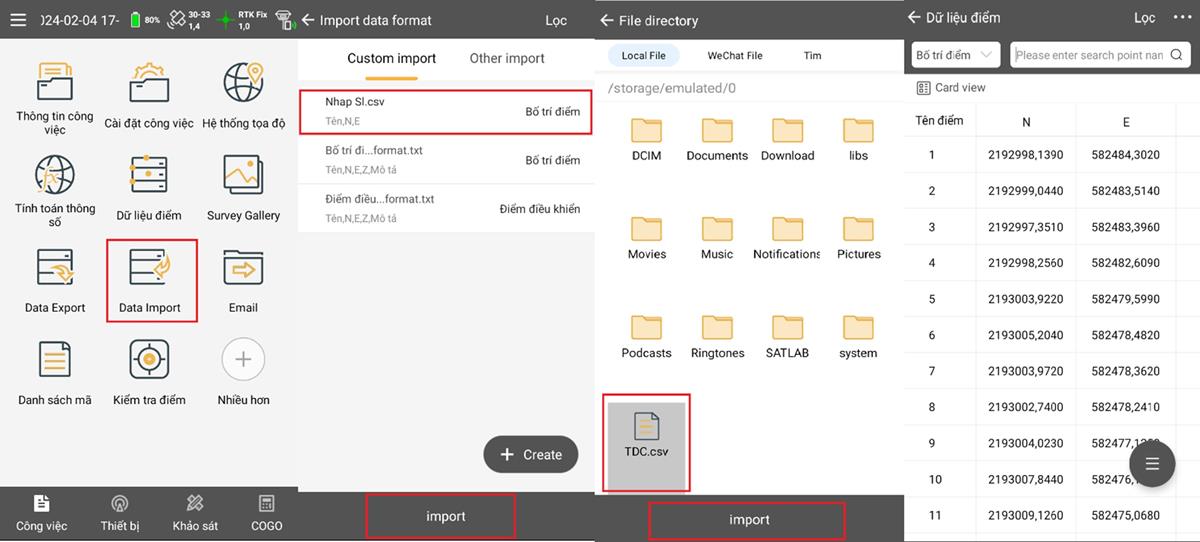Select the Nhap Sl.csv import format
1200x542 pixels.
(445, 111)
